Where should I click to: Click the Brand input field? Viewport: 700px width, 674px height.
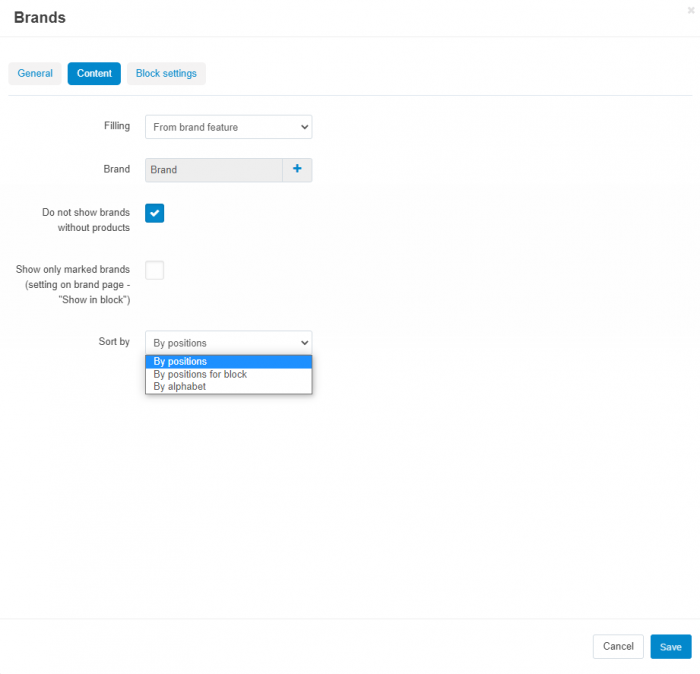coord(214,170)
